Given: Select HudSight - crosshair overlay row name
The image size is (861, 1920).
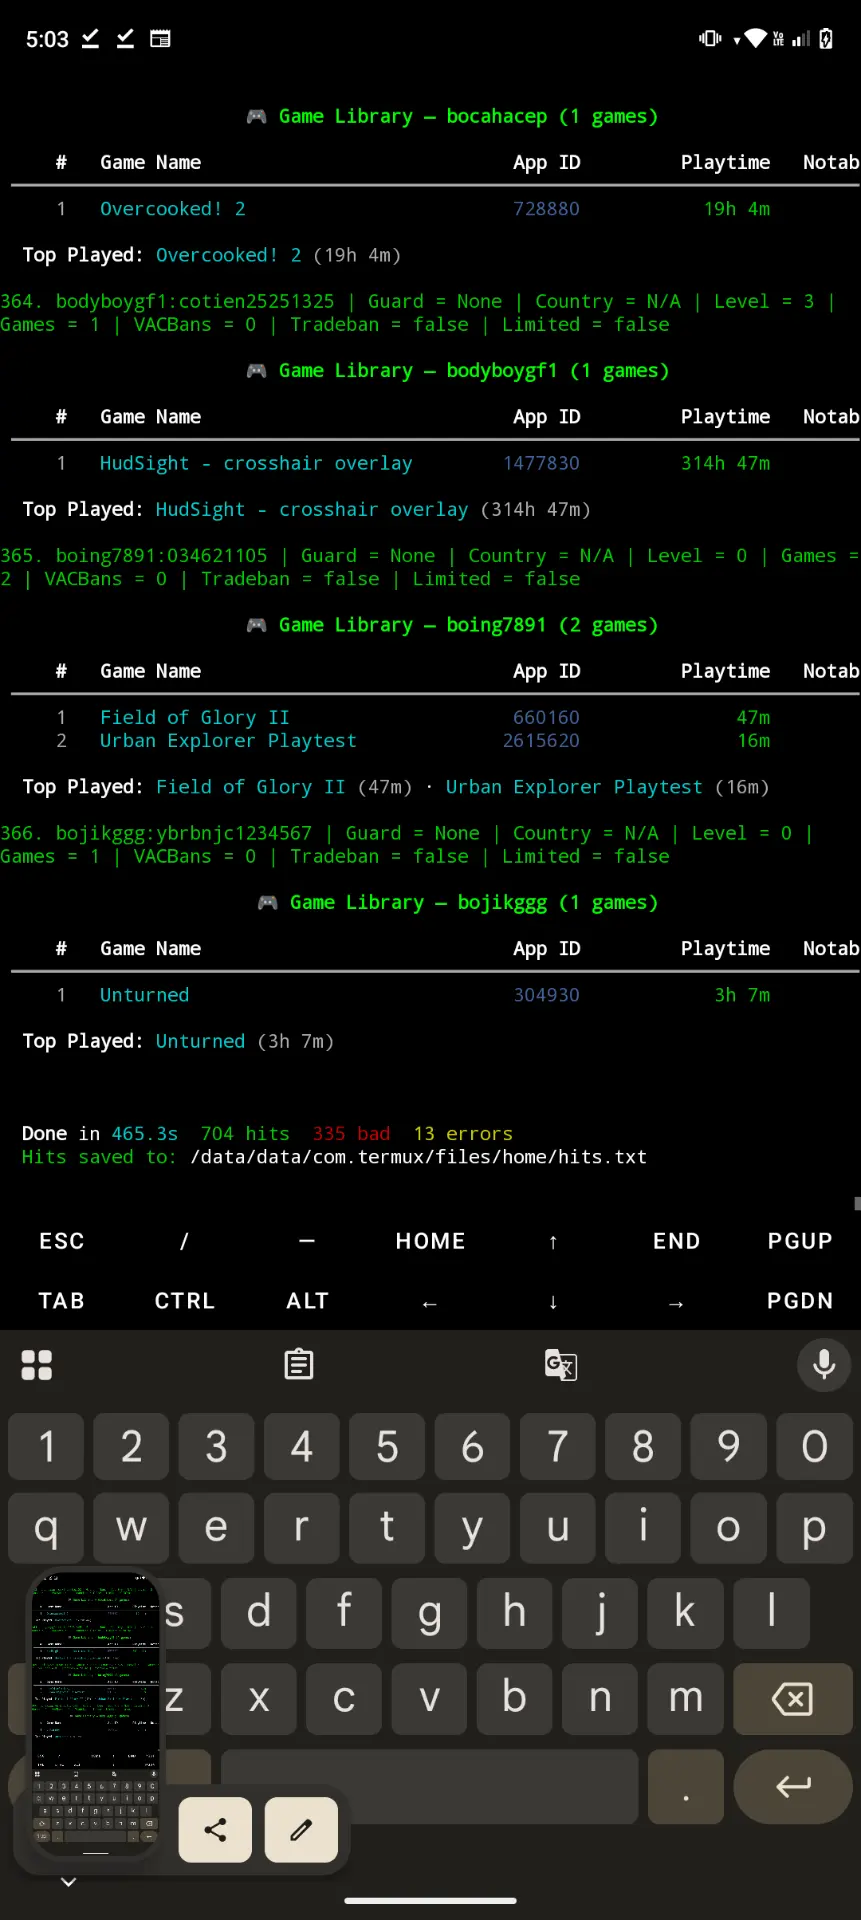Looking at the screenshot, I should pos(255,463).
